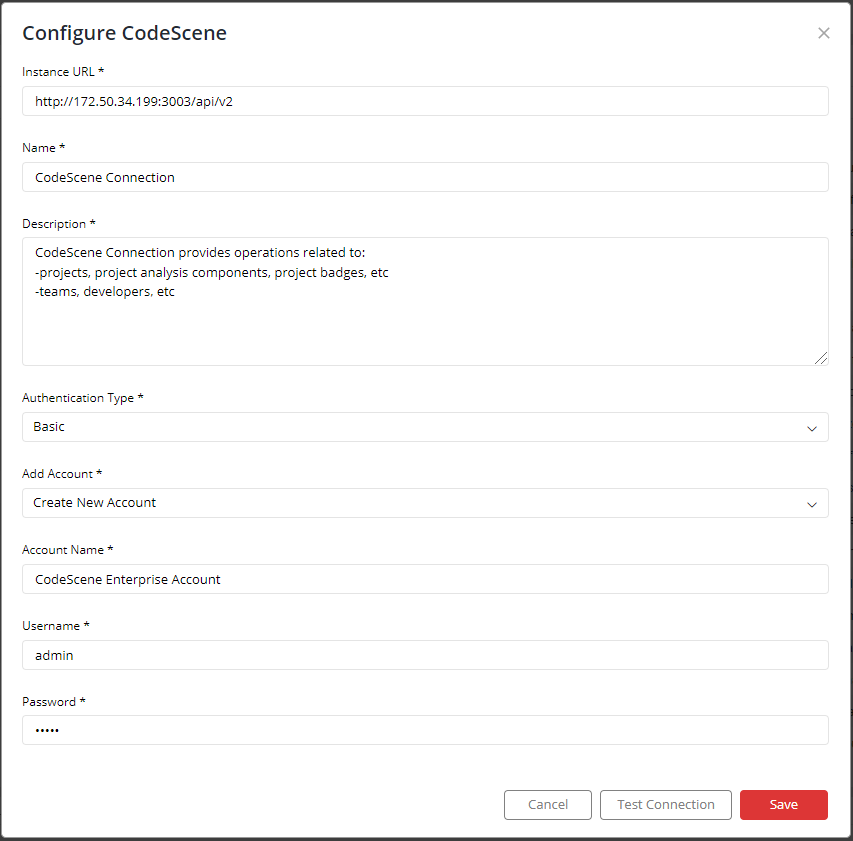Viewport: 853px width, 841px height.
Task: Close the Configure CodeScene dialog
Action: pos(823,32)
